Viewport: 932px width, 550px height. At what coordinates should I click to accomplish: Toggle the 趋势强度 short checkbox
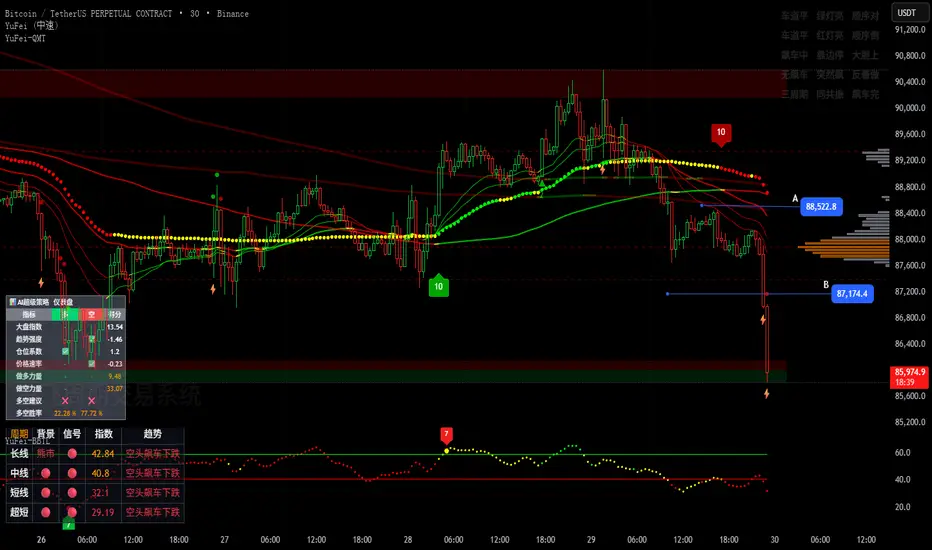tap(92, 339)
